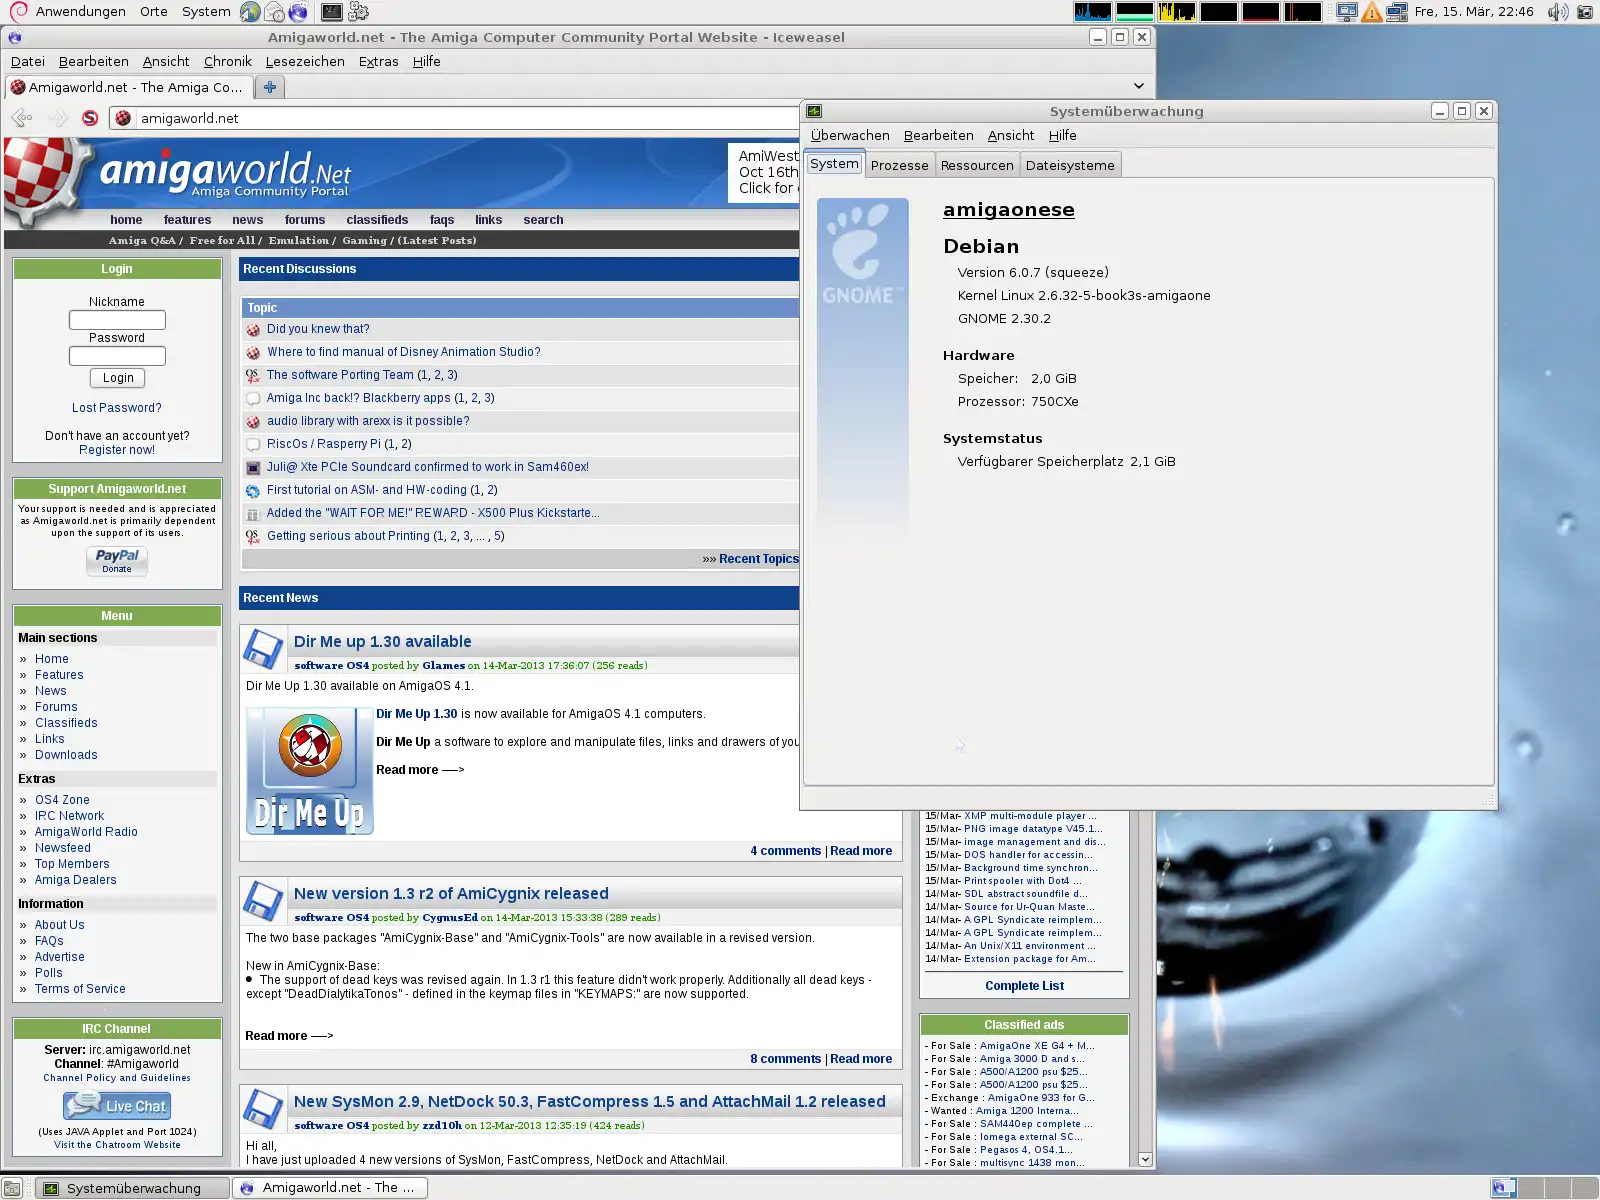
Task: Switch to the Prozesse tab
Action: (899, 165)
